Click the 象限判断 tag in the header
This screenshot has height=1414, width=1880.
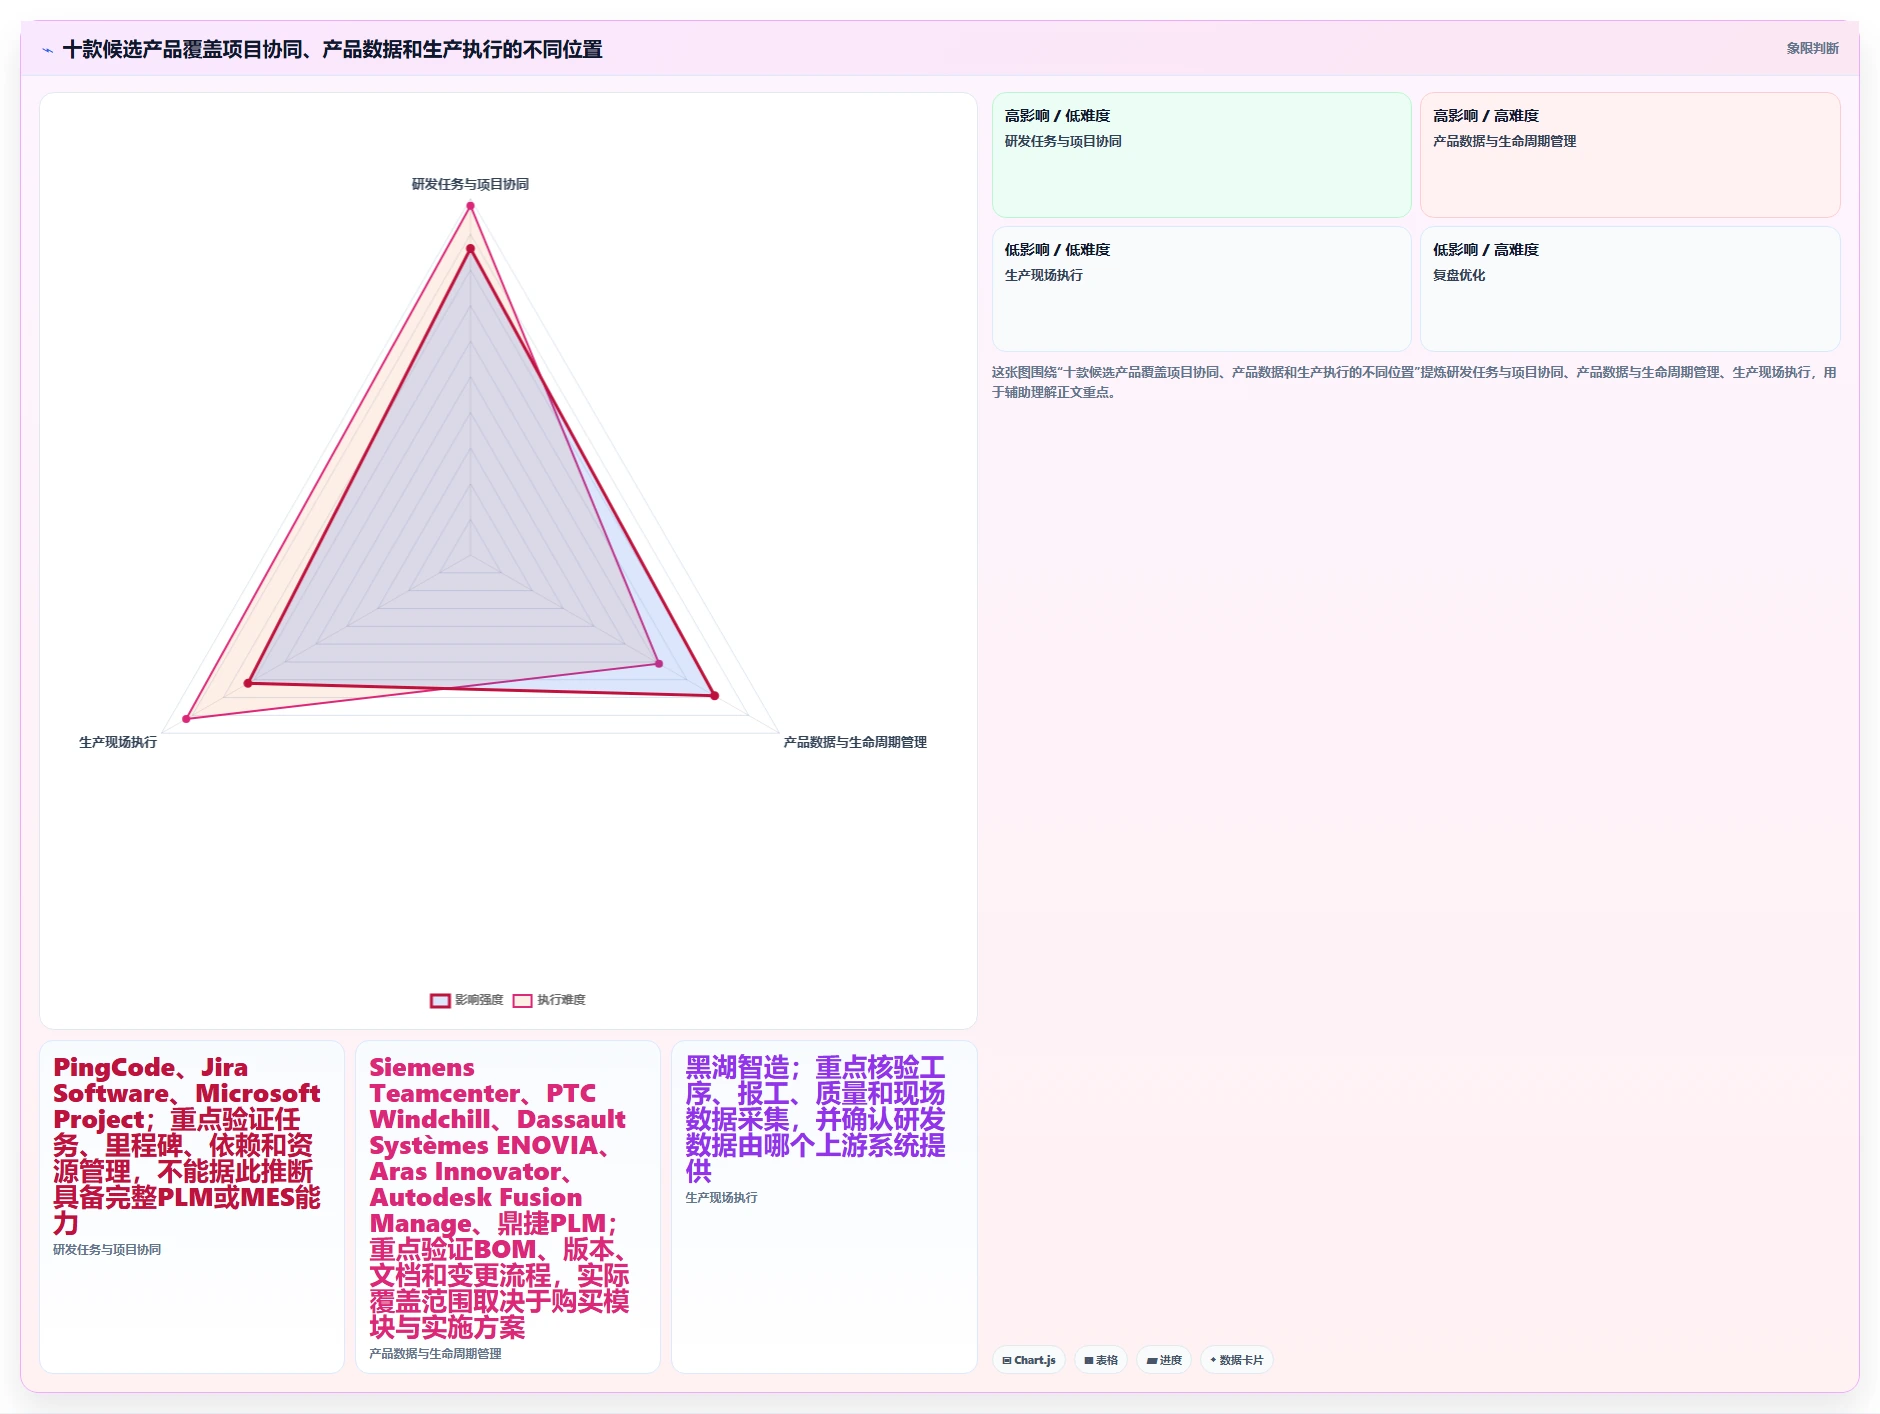point(1812,48)
